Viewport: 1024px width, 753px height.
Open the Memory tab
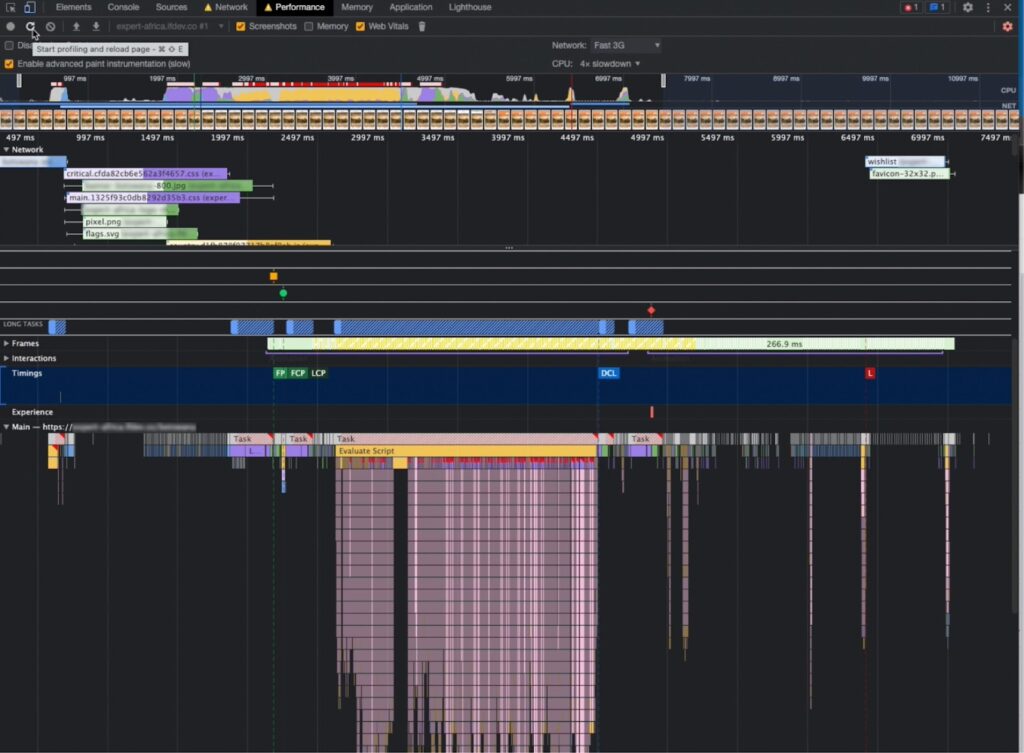(x=357, y=7)
